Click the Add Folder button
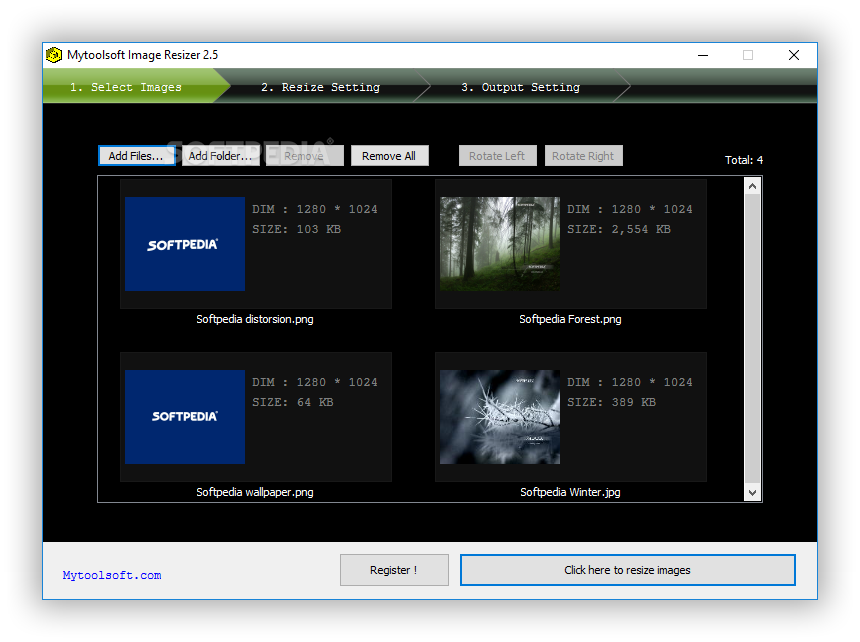Viewport: 860px width, 642px height. coord(220,156)
